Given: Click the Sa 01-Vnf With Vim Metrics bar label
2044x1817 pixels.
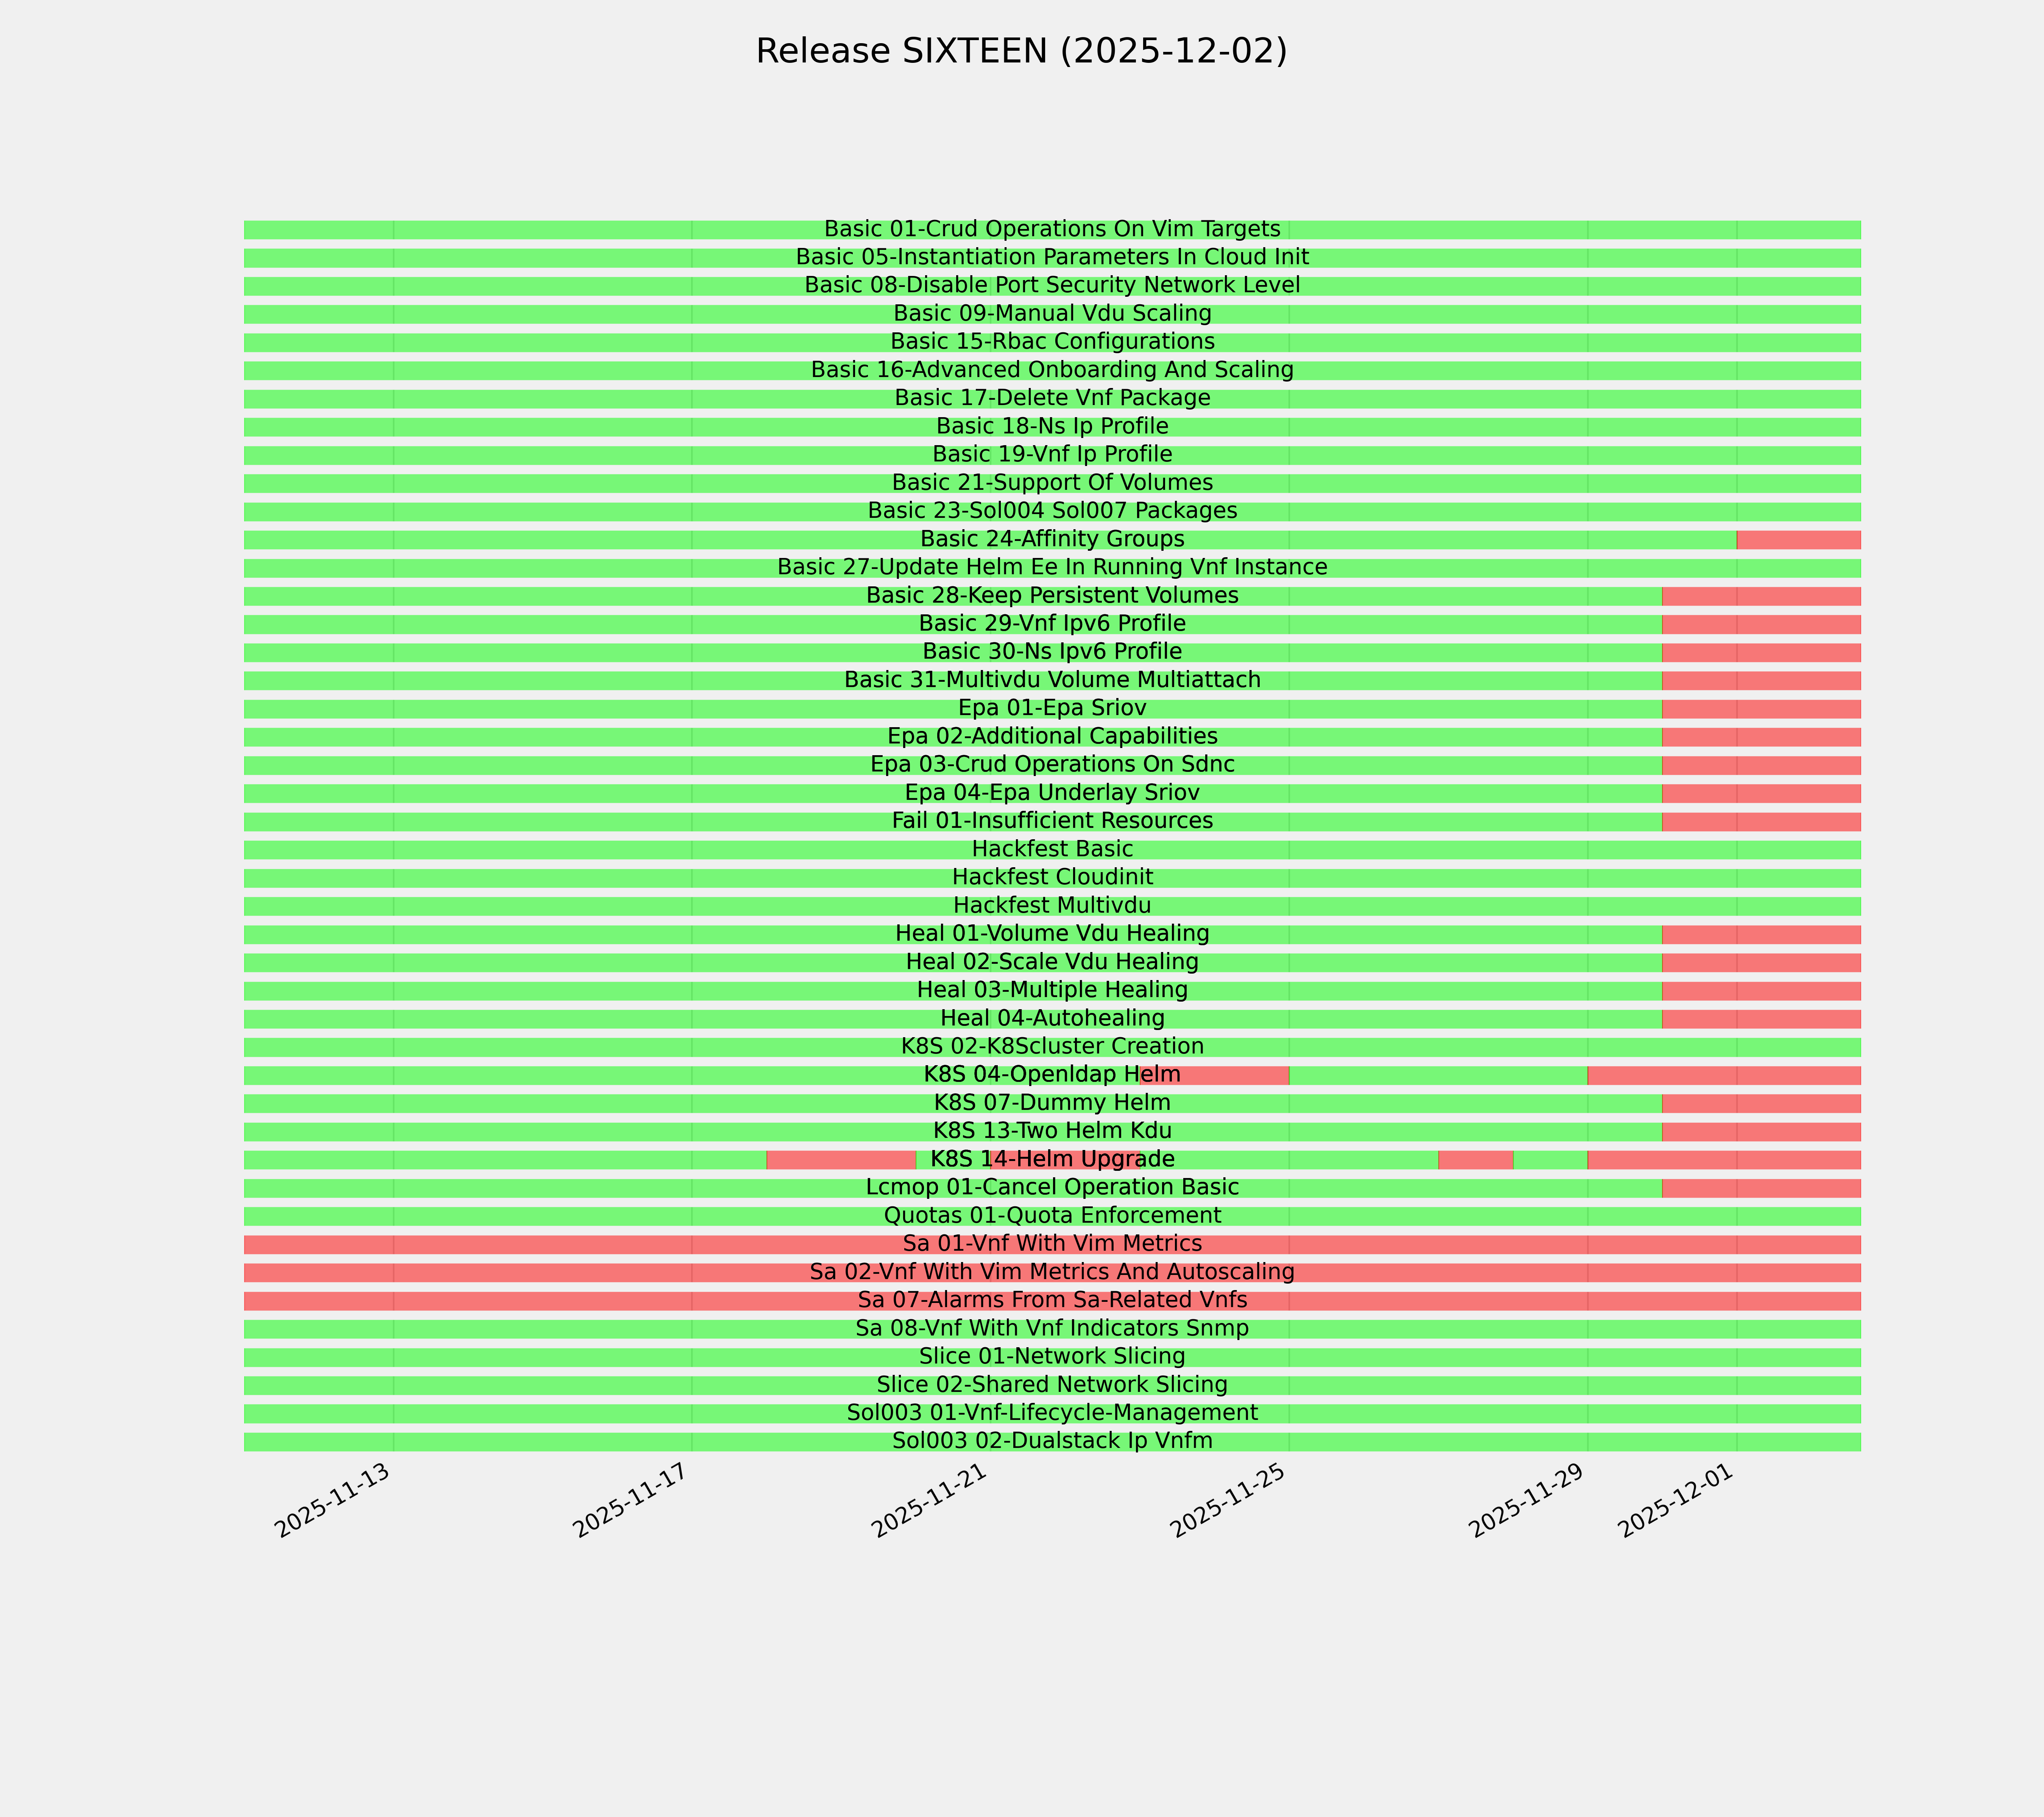Looking at the screenshot, I should [x=1052, y=1244].
